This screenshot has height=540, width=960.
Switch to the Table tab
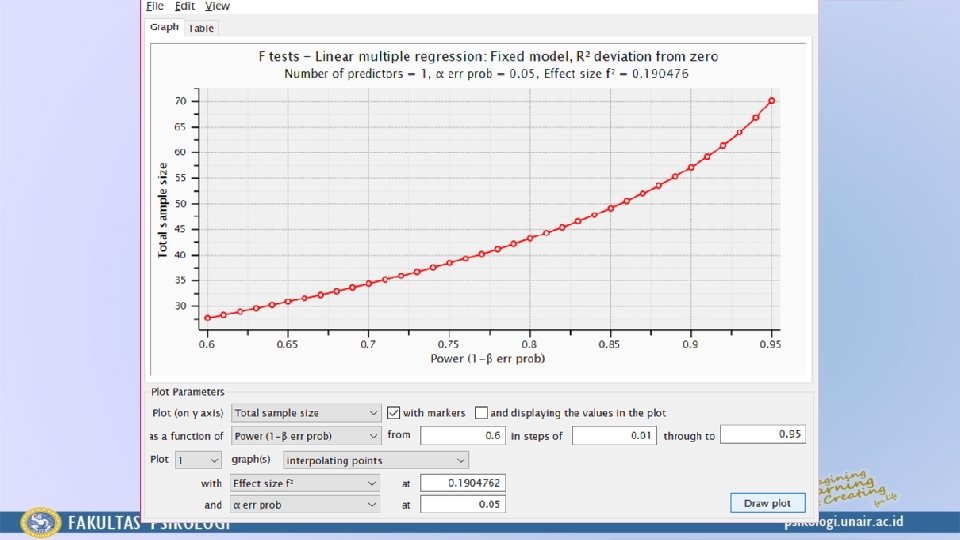click(201, 28)
